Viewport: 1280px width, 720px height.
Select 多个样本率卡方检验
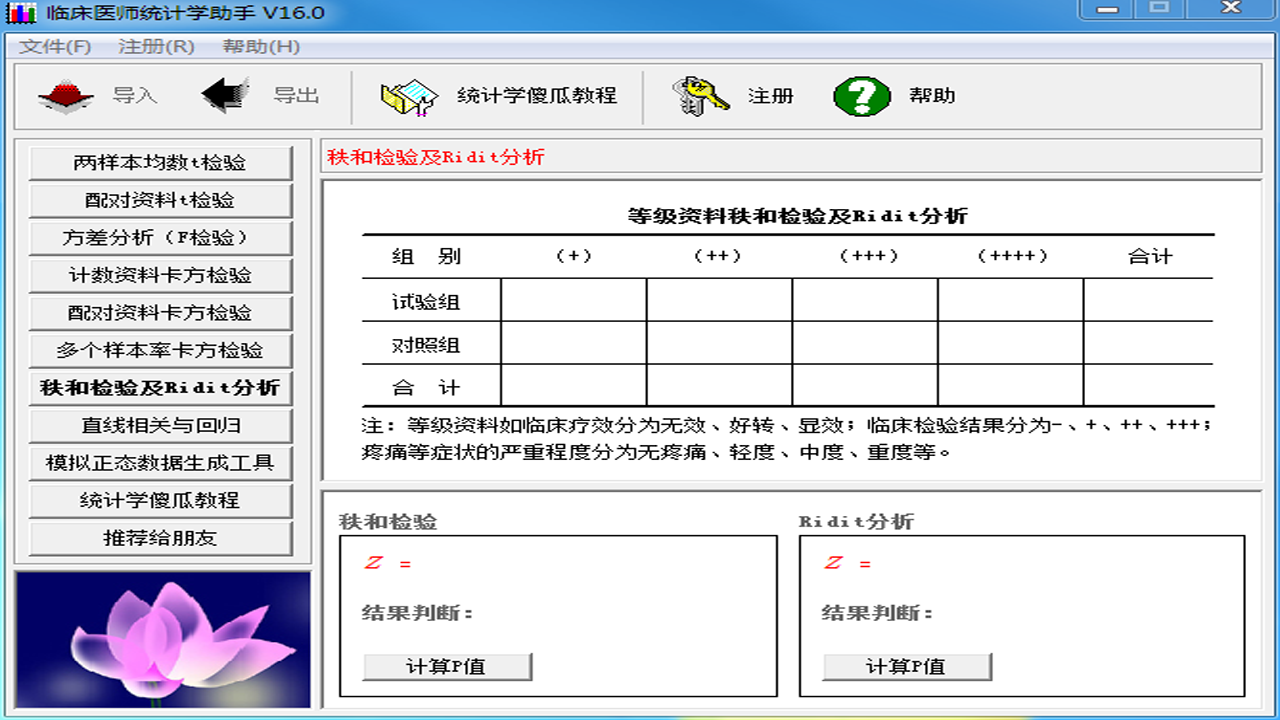point(160,350)
